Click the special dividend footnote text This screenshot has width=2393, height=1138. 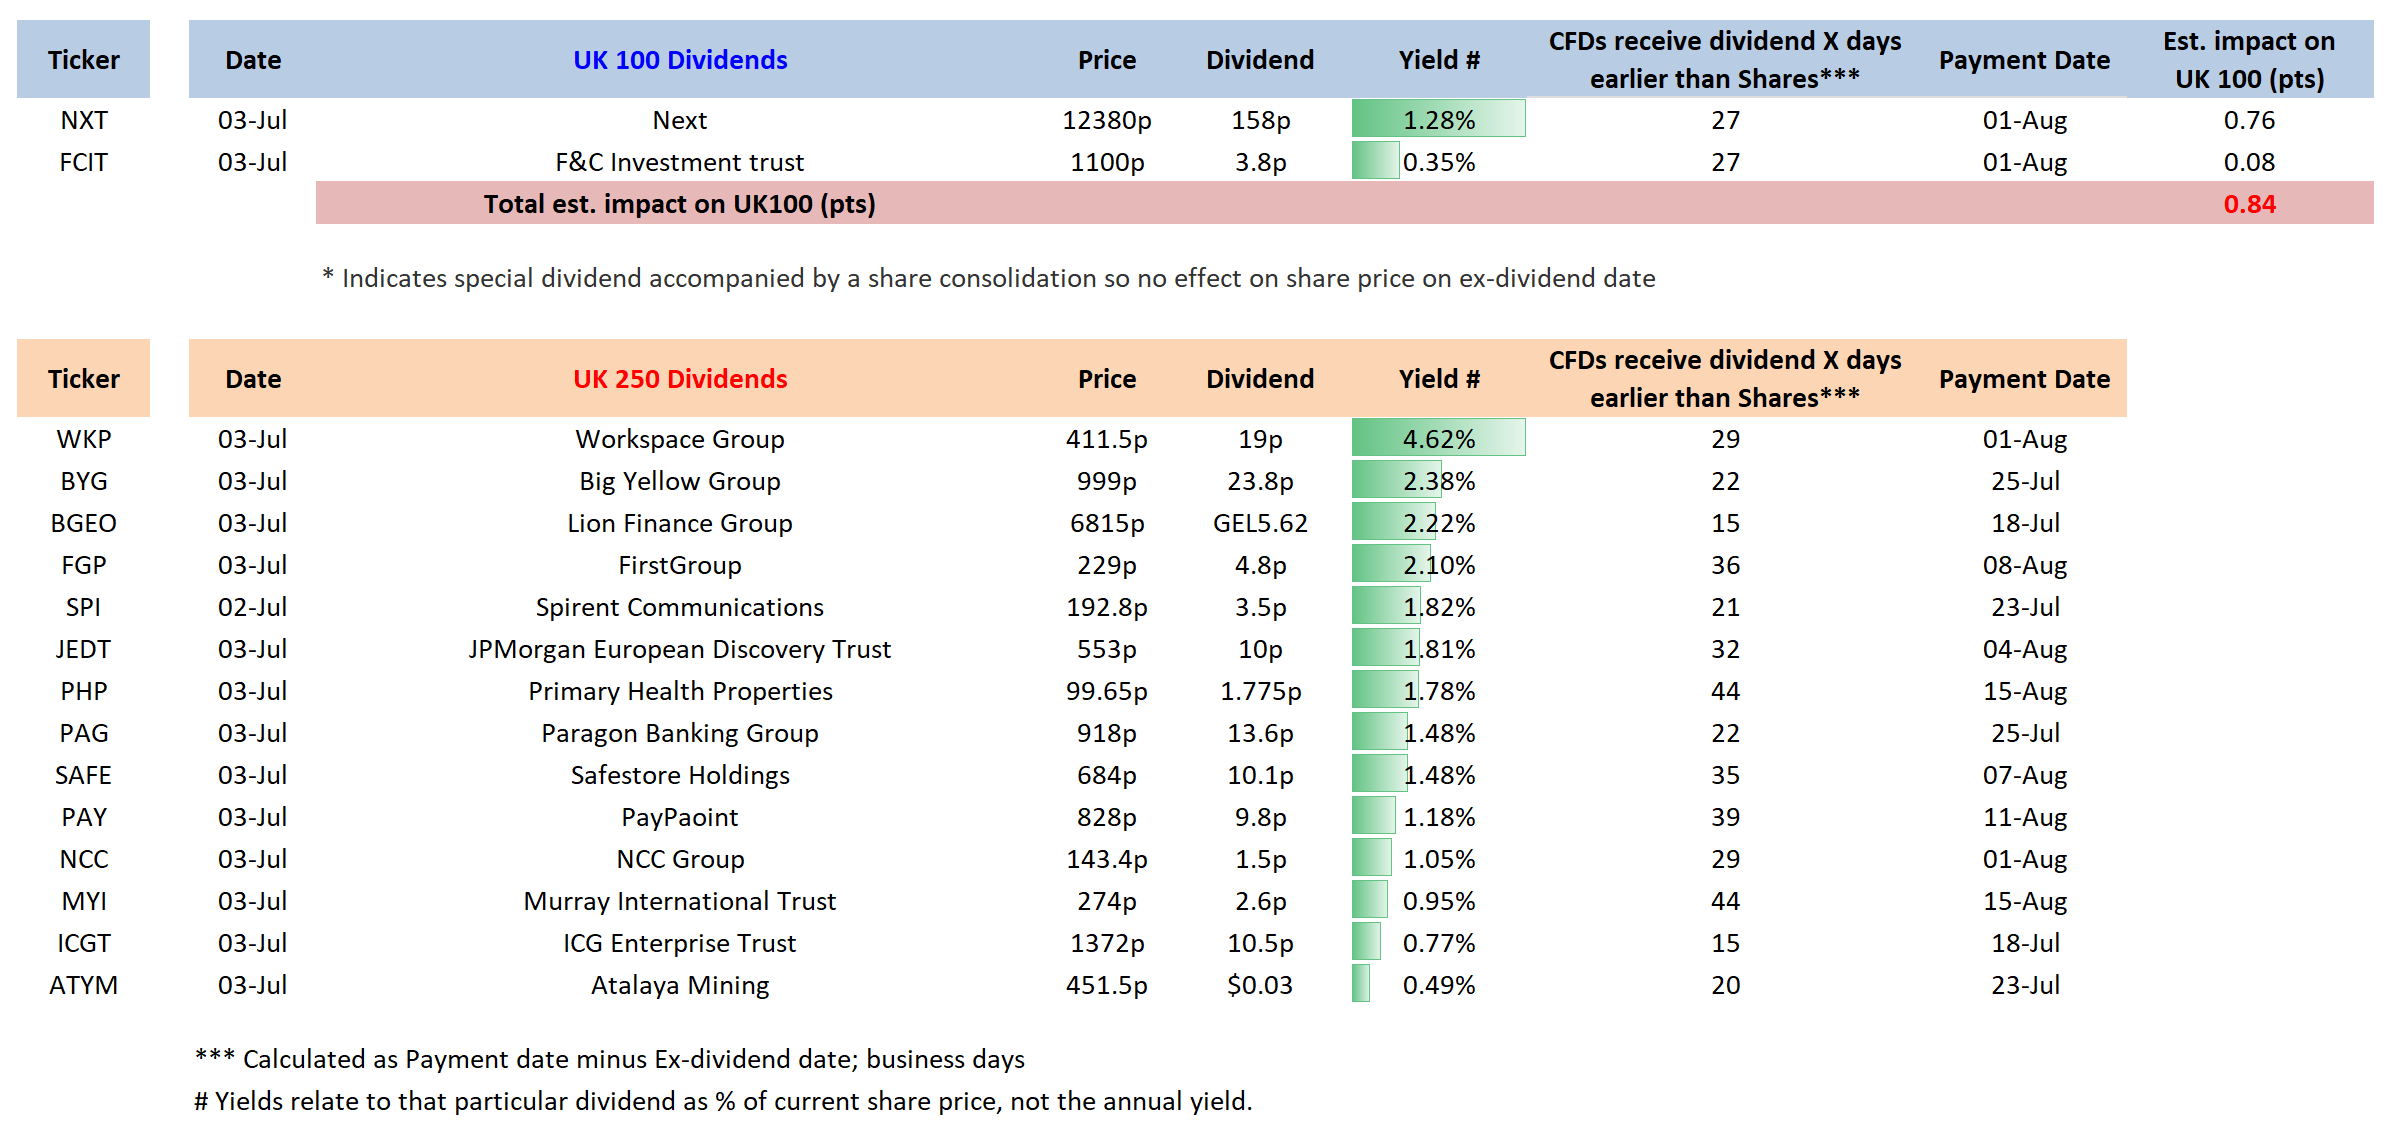click(988, 278)
